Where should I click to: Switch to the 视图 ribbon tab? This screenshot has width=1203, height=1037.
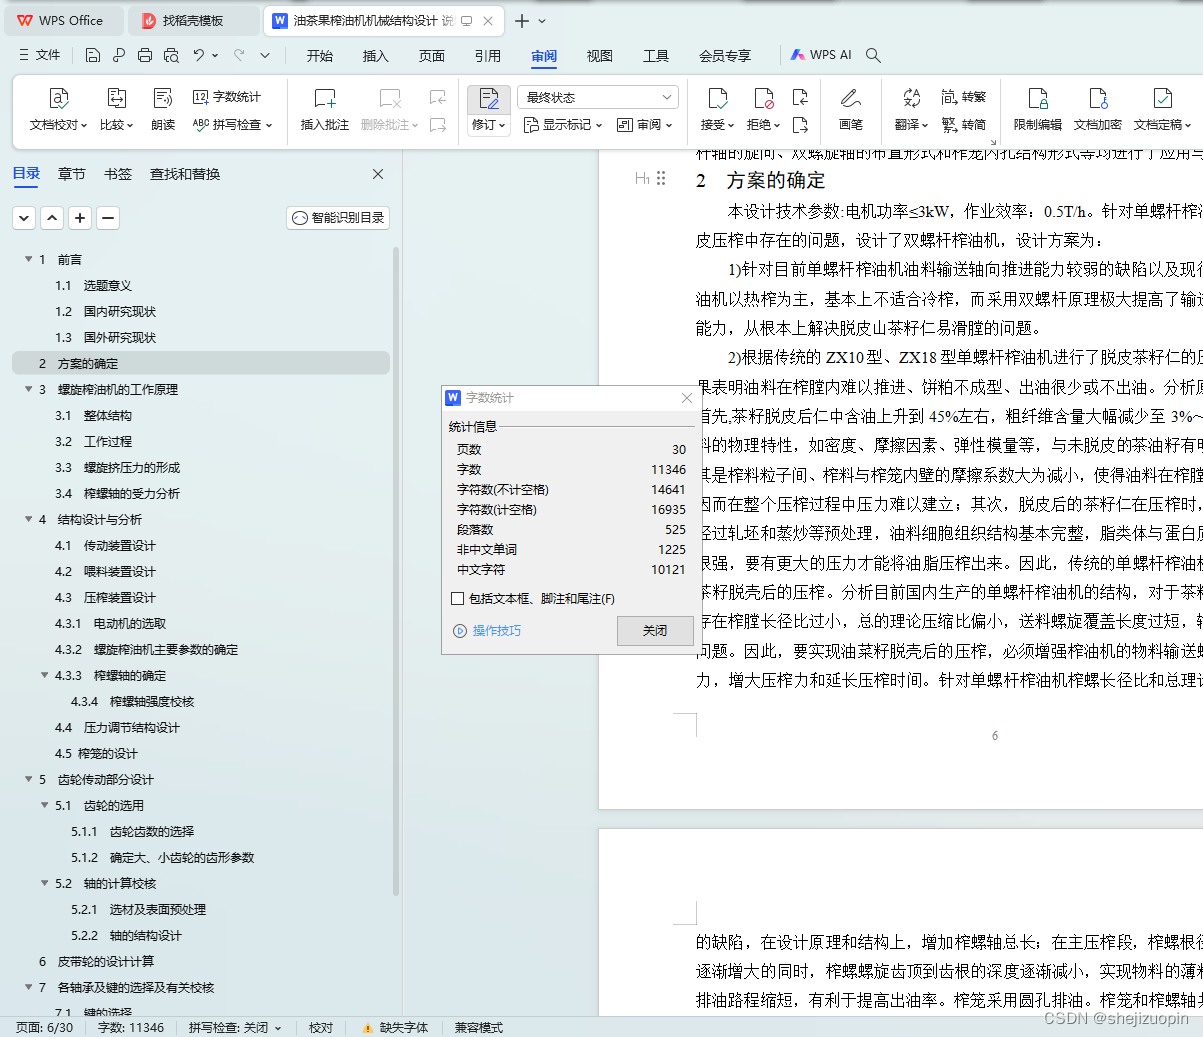[x=600, y=56]
